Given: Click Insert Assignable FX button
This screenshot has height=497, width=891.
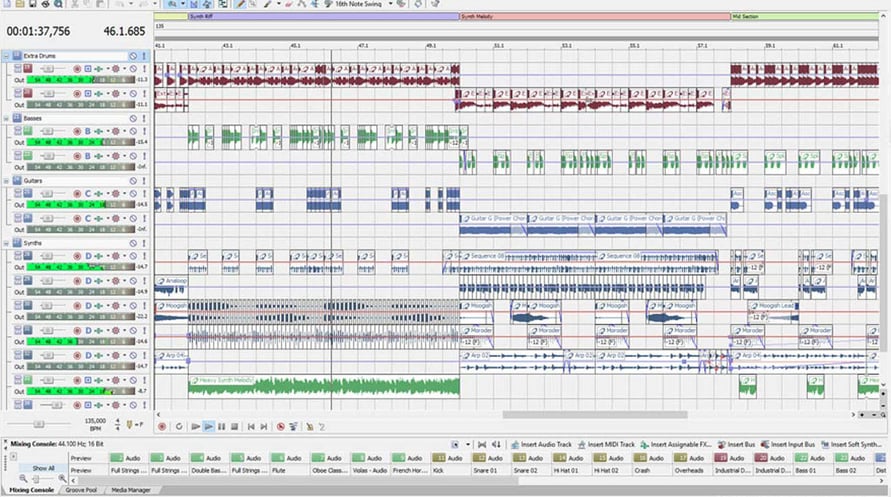Looking at the screenshot, I should tap(676, 444).
